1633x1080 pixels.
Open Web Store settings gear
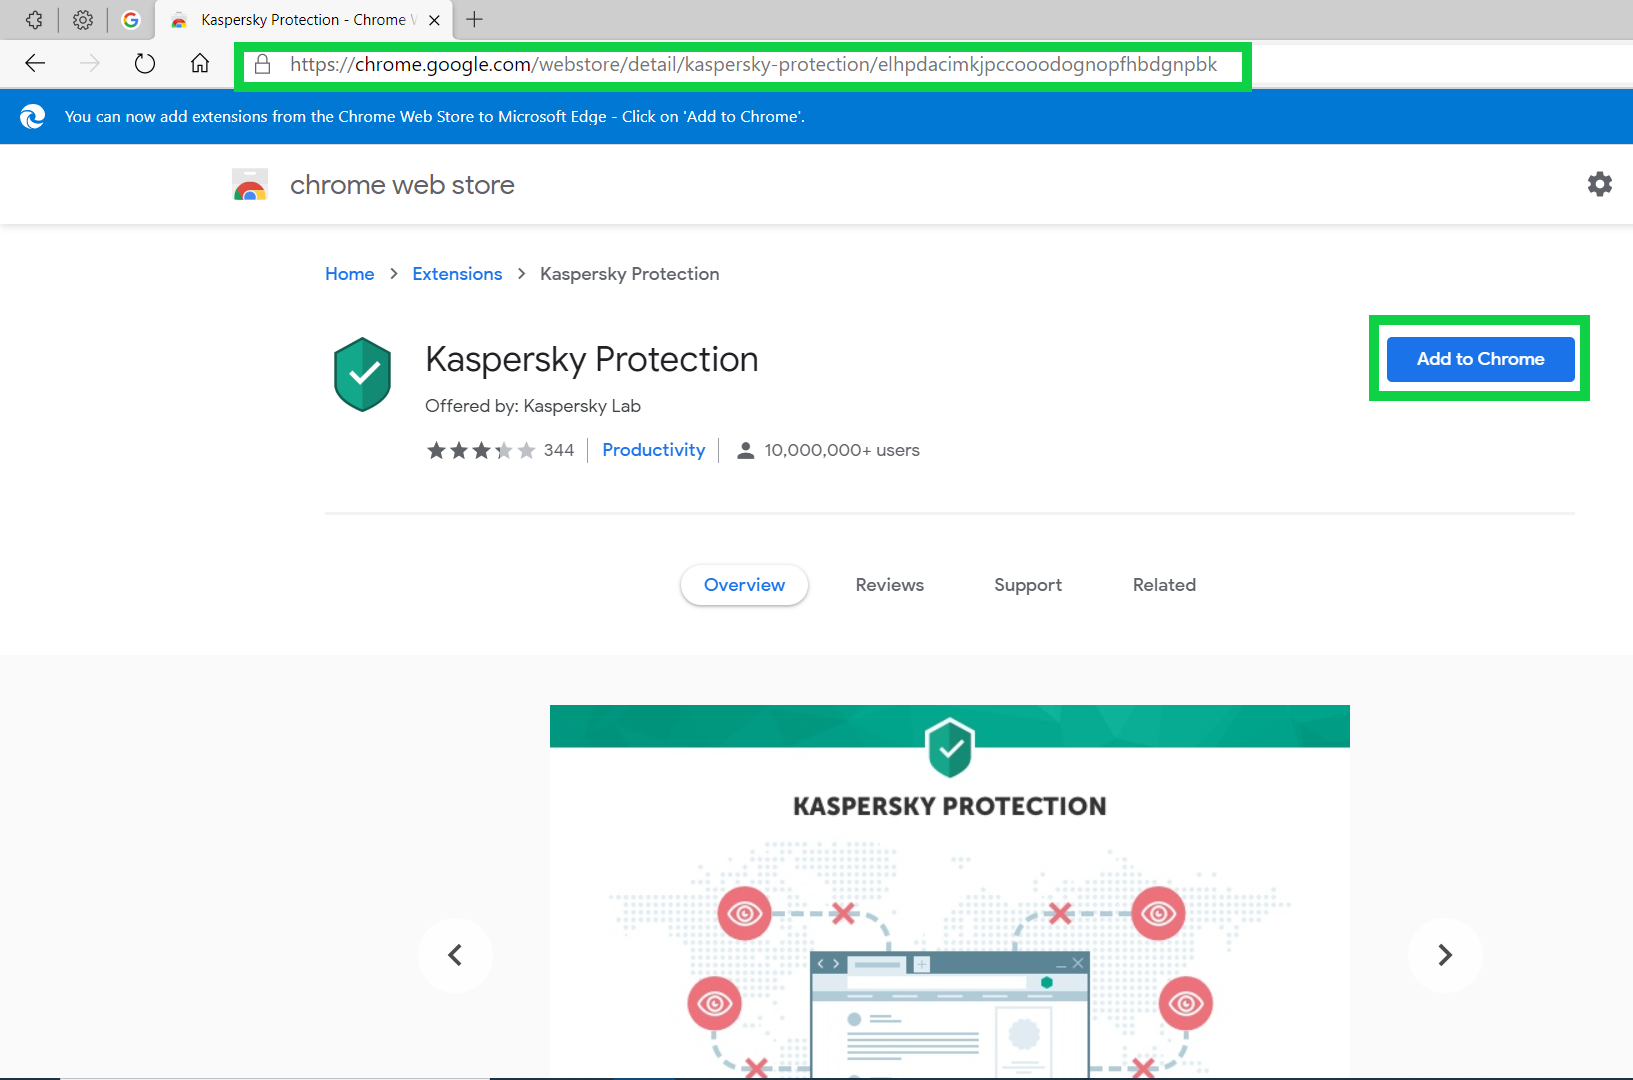1600,184
